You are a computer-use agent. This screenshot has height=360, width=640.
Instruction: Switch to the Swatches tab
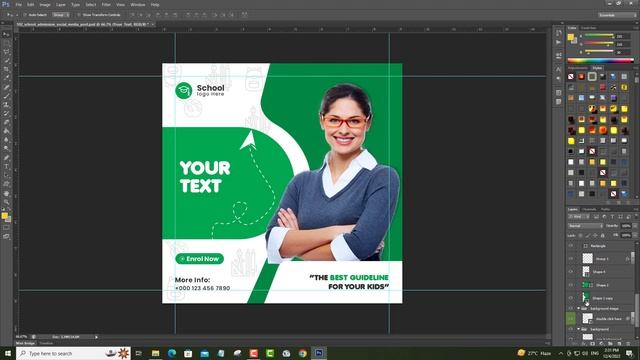point(589,28)
